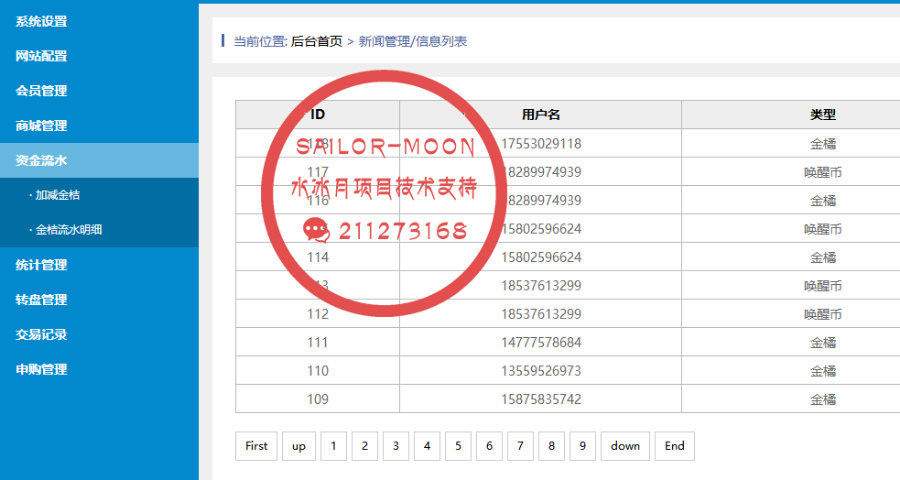Open page 2 in pagination

[x=364, y=446]
